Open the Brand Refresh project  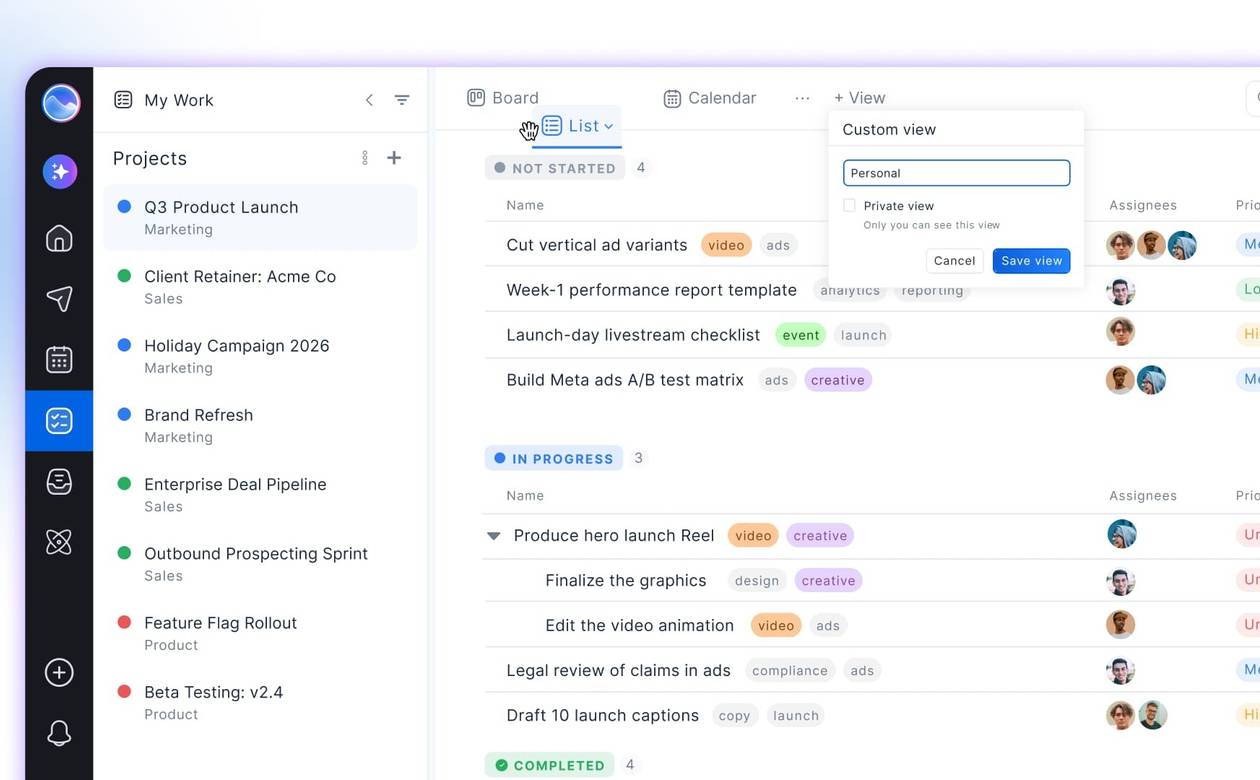pyautogui.click(x=261, y=425)
